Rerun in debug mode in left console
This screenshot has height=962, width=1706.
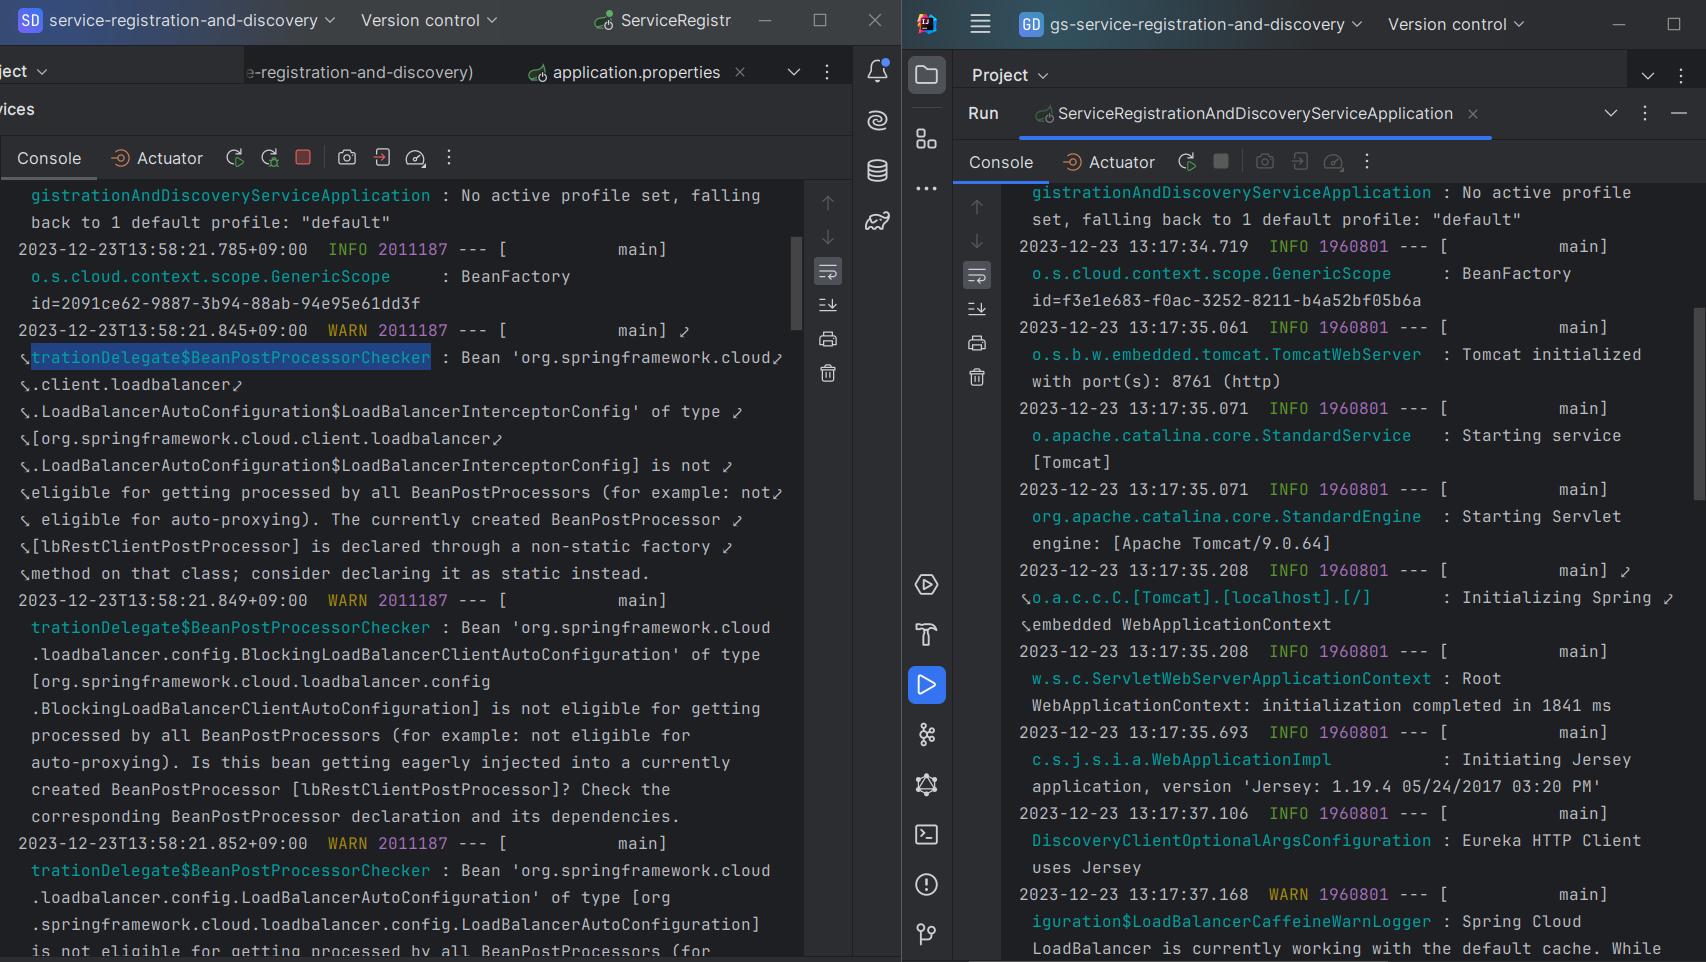click(x=270, y=158)
